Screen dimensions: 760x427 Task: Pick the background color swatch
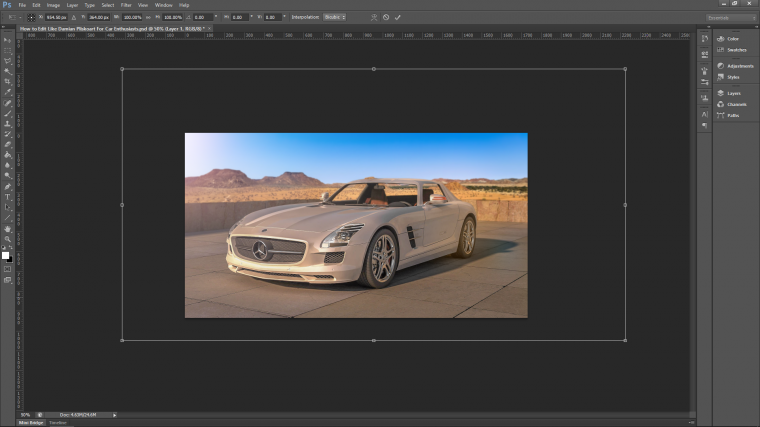click(x=10, y=260)
